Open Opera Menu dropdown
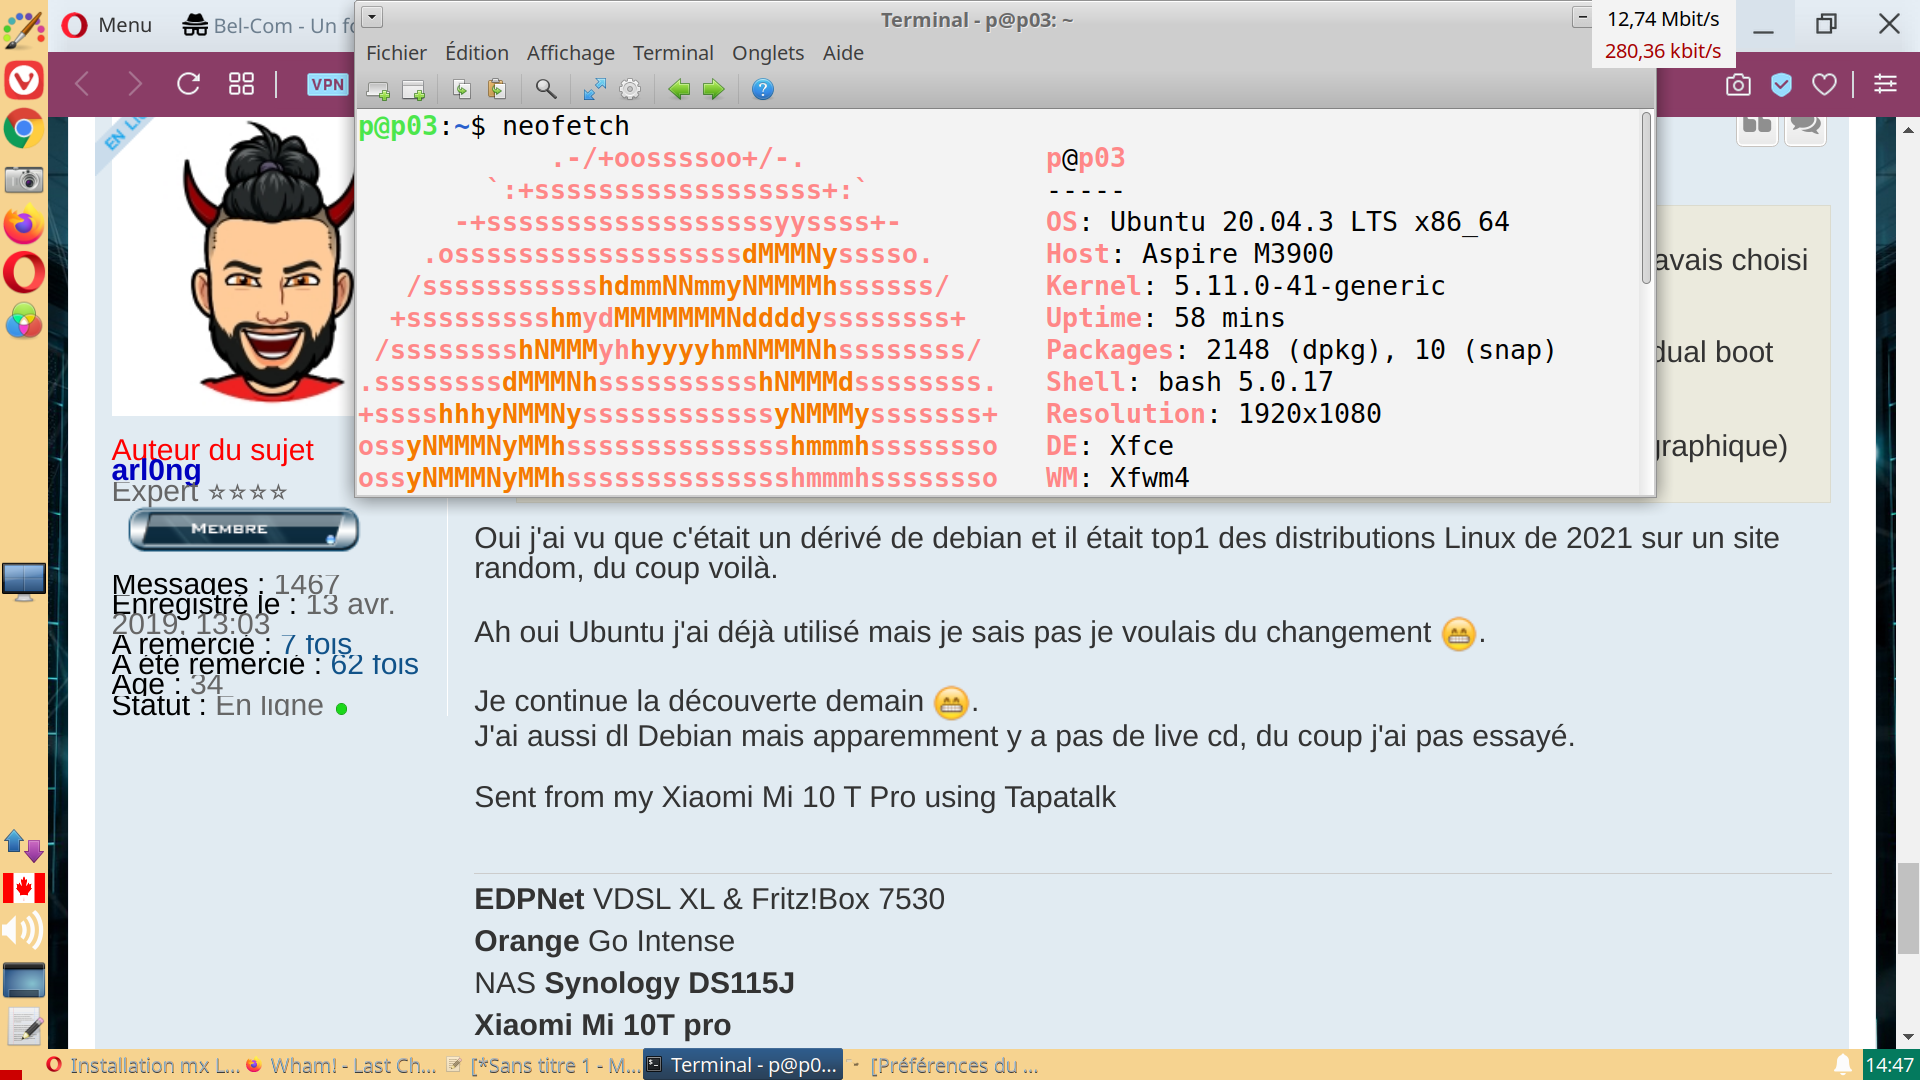Screen dimensions: 1920x1080 point(107,25)
